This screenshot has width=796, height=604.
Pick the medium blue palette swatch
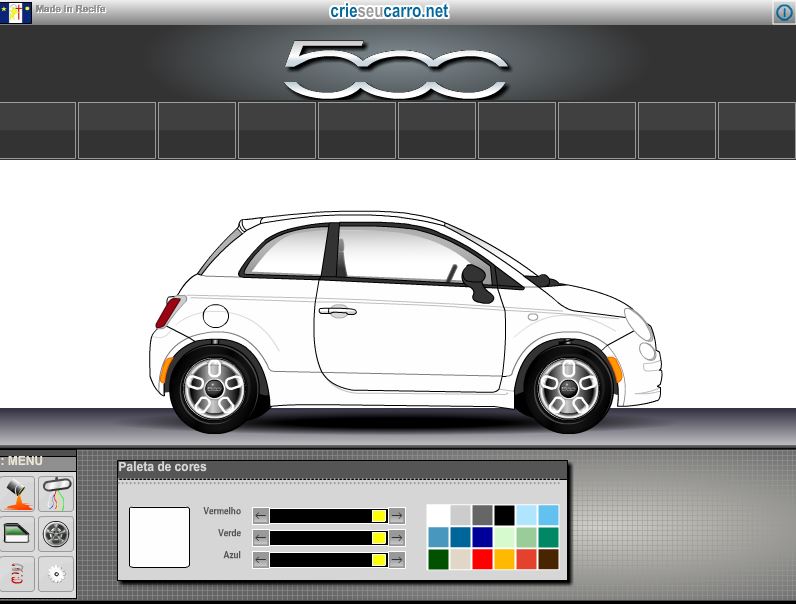(460, 538)
